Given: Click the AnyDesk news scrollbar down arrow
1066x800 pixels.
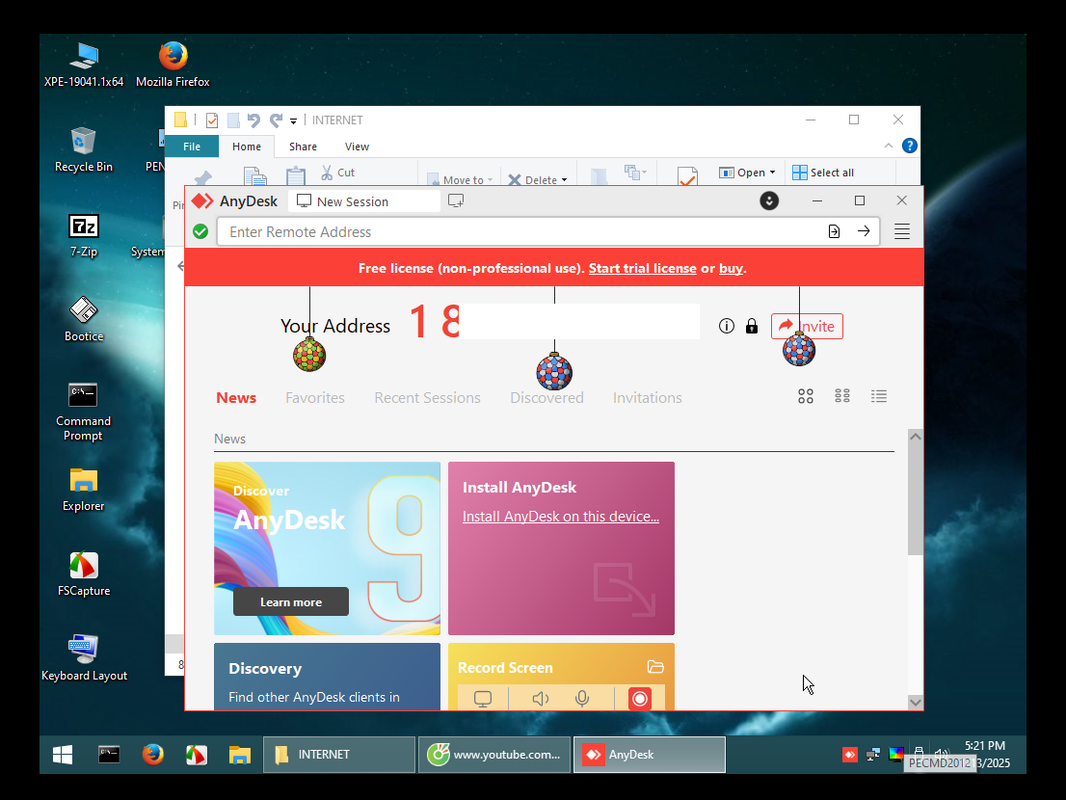Looking at the screenshot, I should pyautogui.click(x=915, y=702).
